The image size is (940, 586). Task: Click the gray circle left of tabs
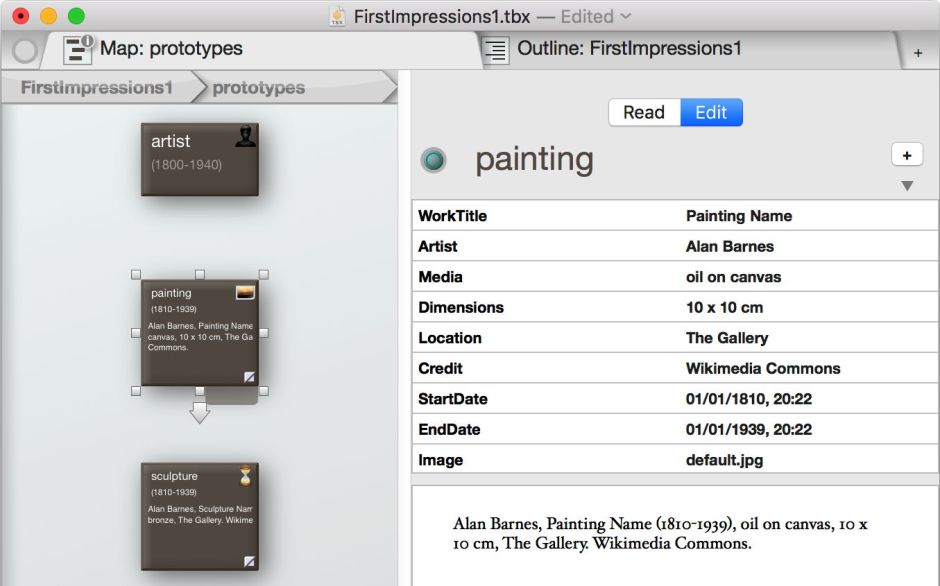[x=25, y=50]
